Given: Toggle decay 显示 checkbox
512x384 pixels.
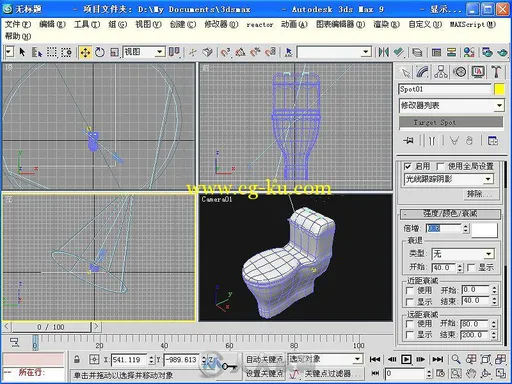Looking at the screenshot, I should [x=471, y=267].
